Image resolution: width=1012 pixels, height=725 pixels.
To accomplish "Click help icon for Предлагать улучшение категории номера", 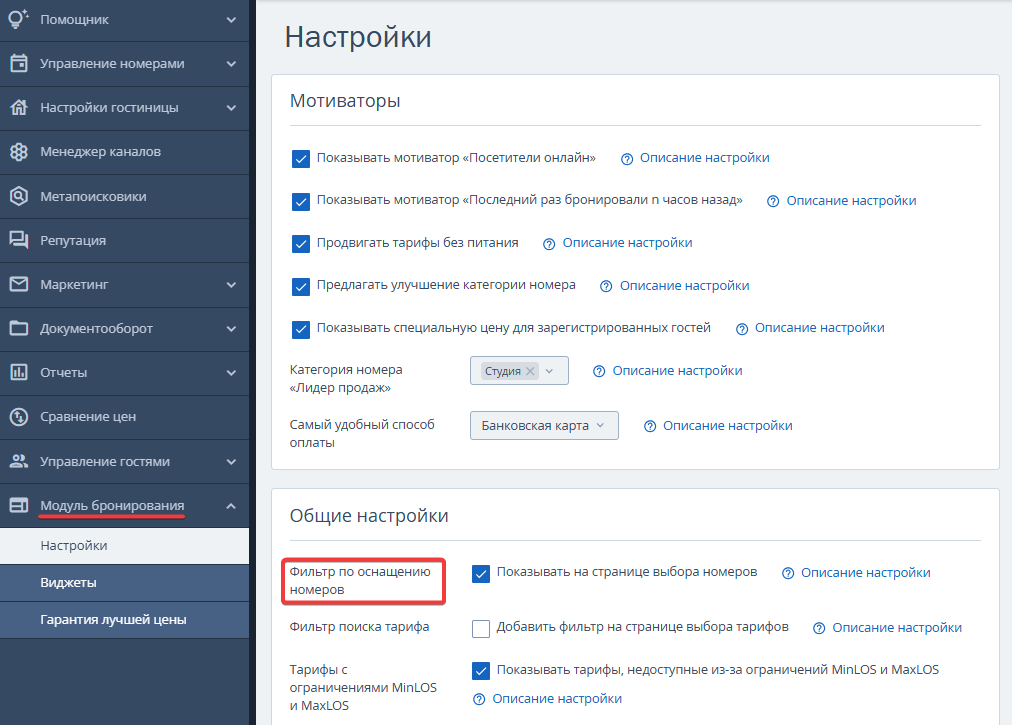I will click(605, 287).
